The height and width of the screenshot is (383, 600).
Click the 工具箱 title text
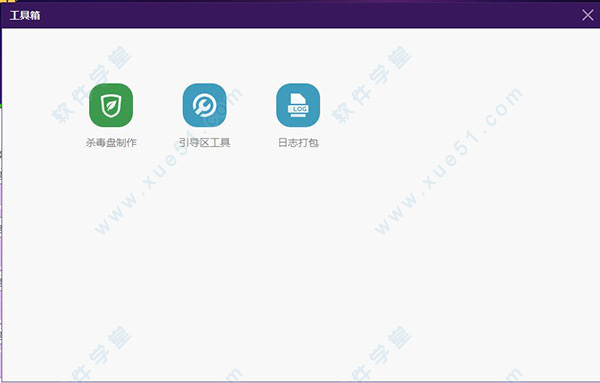coord(25,15)
